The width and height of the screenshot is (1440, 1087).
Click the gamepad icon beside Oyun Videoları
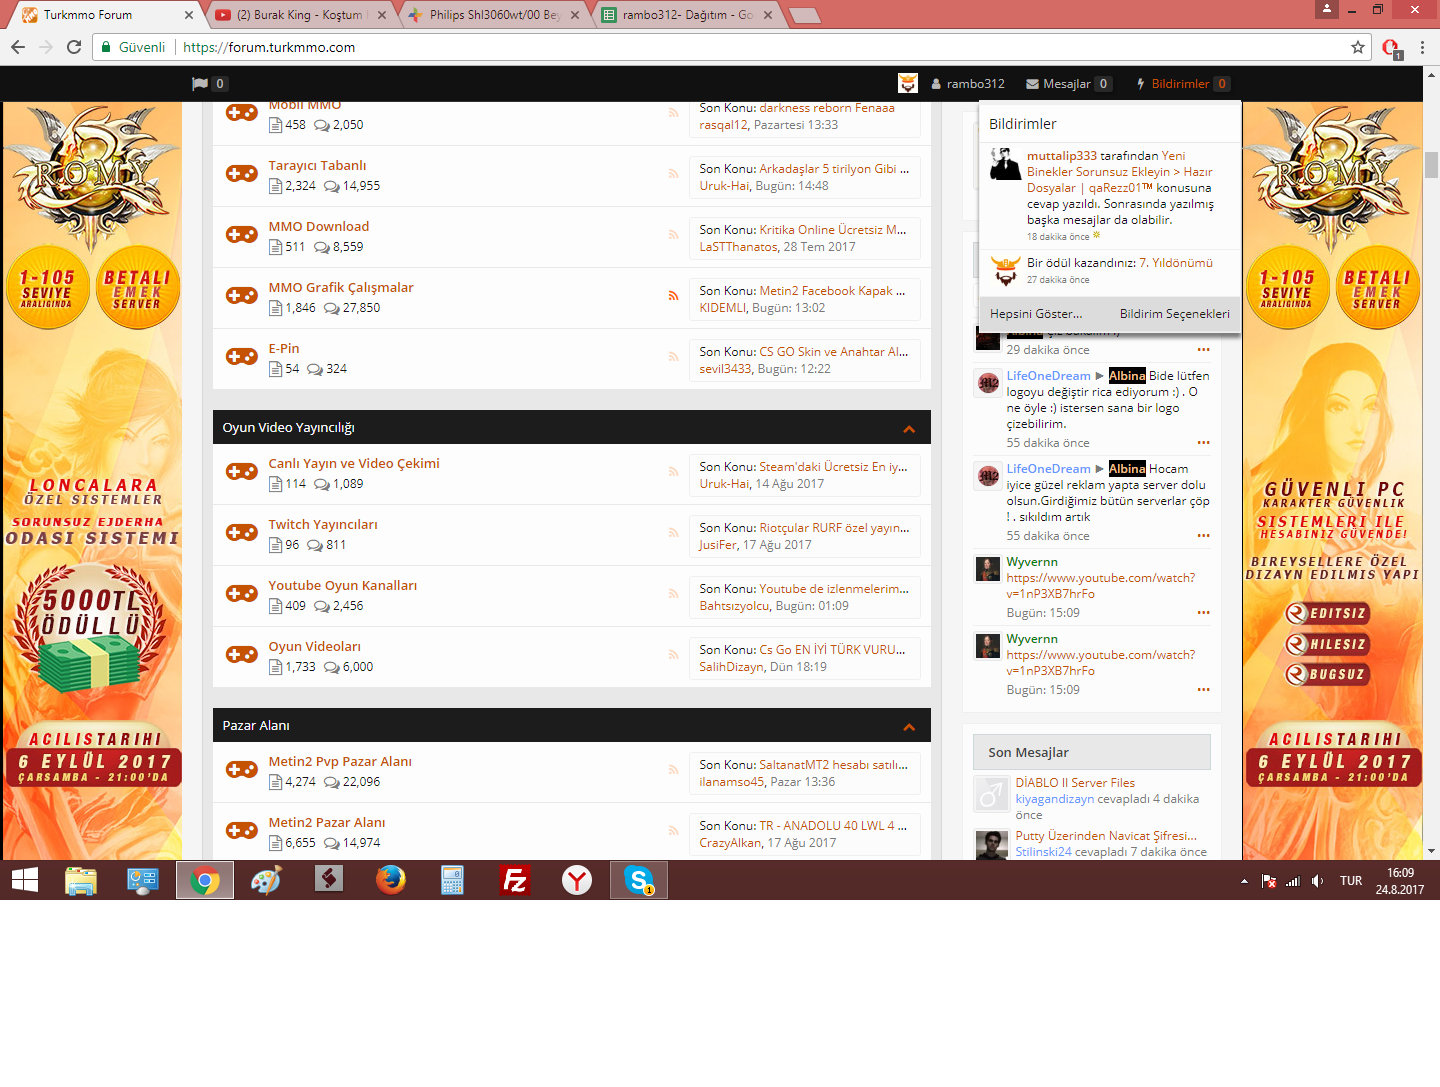tap(241, 655)
